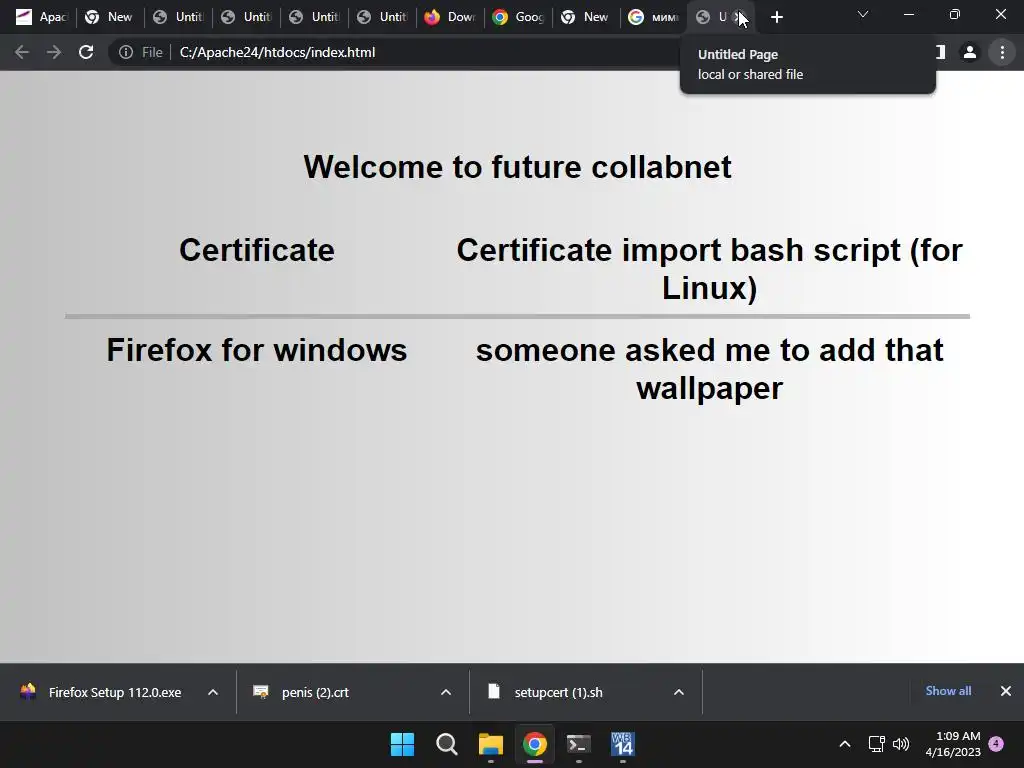
Task: Open the notification center badge
Action: (x=996, y=744)
